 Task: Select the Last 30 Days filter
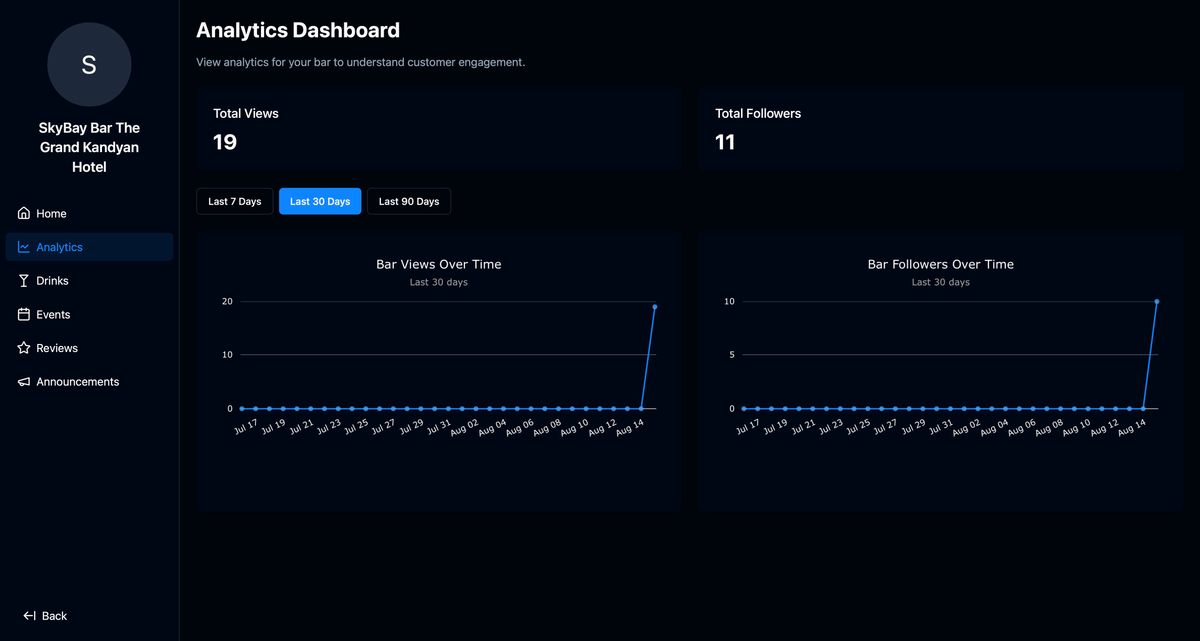[319, 201]
